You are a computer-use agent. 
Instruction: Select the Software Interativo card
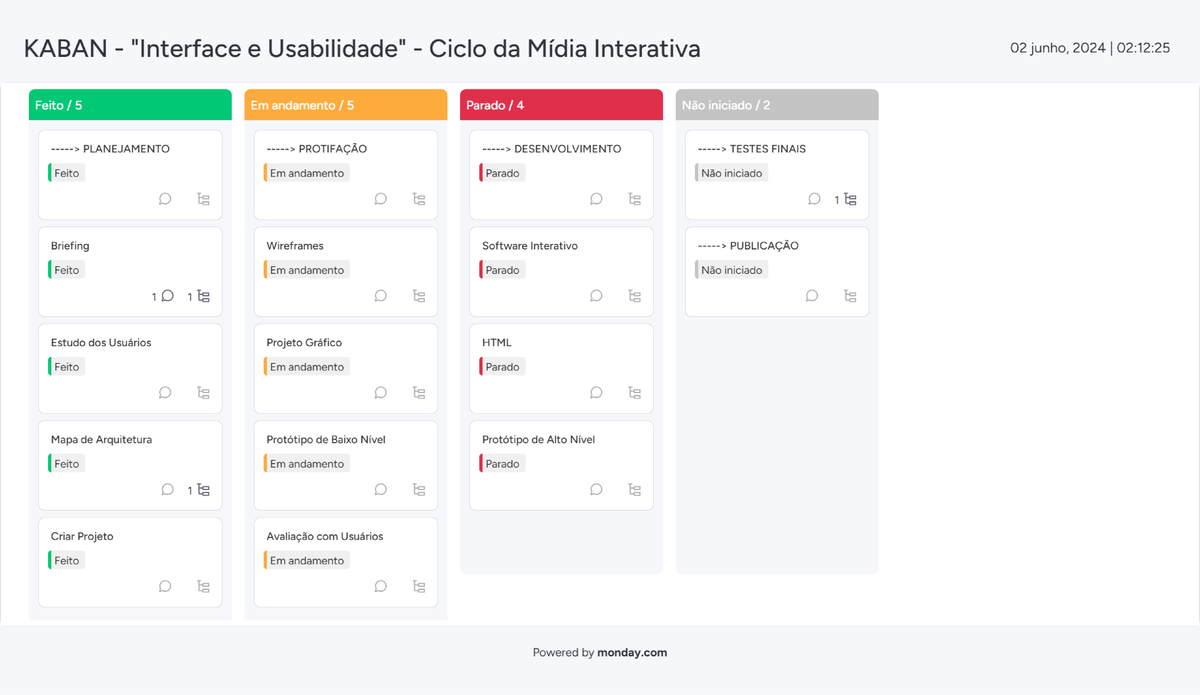[x=561, y=245]
